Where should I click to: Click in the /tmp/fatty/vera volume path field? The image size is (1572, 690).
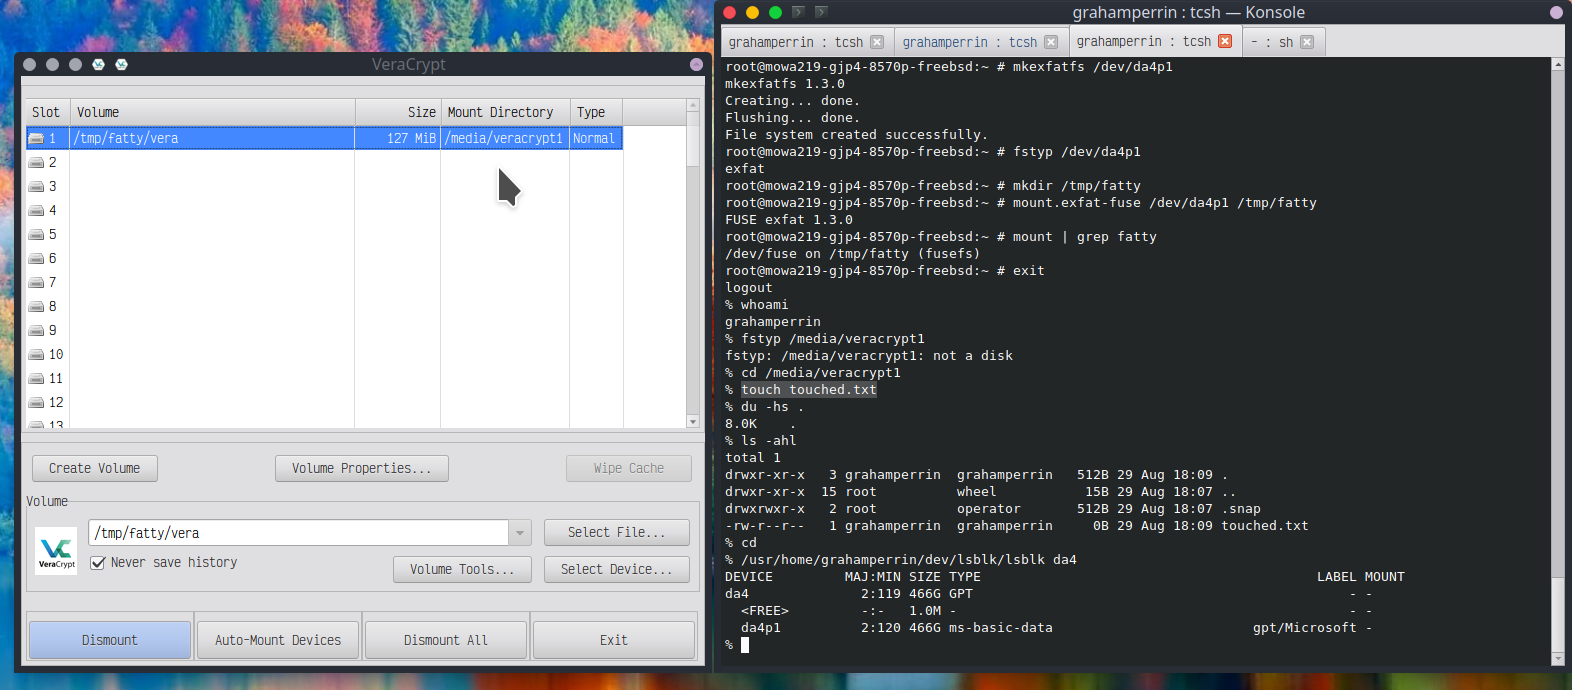tap(298, 533)
